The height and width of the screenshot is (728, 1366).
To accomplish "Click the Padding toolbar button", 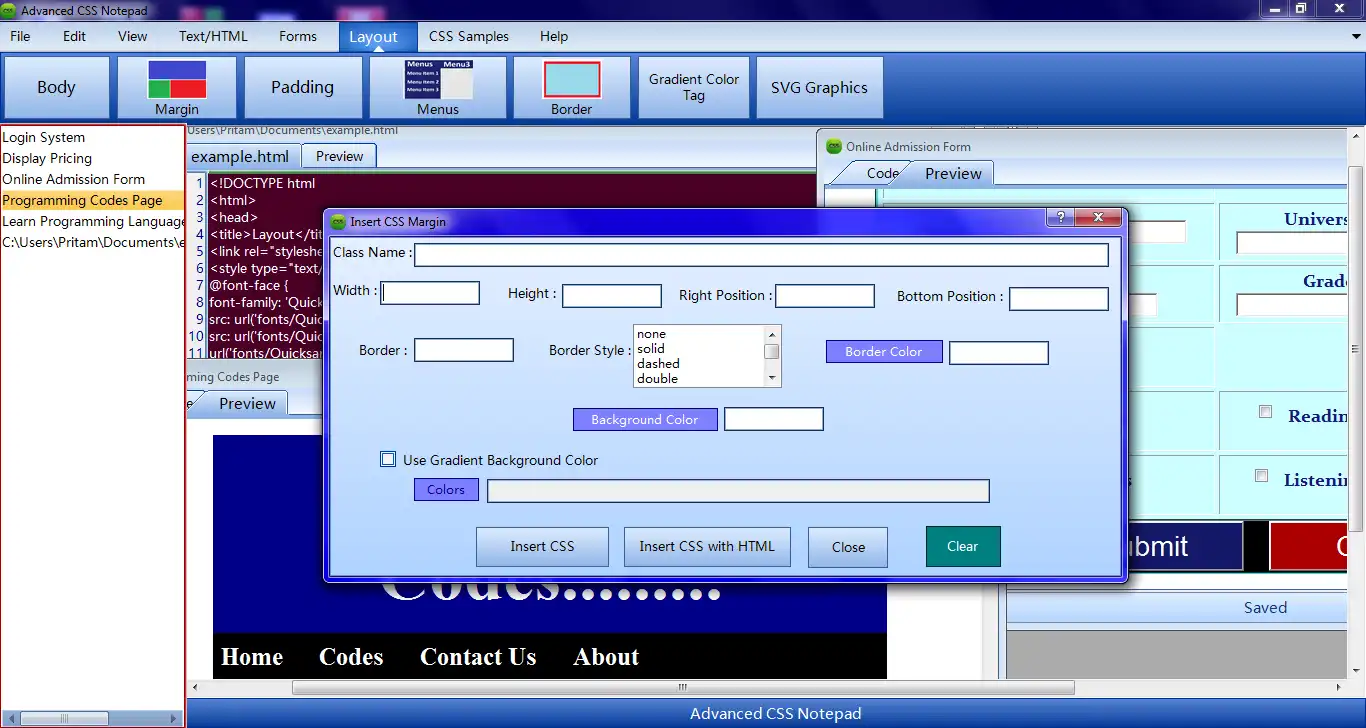I will [x=302, y=87].
